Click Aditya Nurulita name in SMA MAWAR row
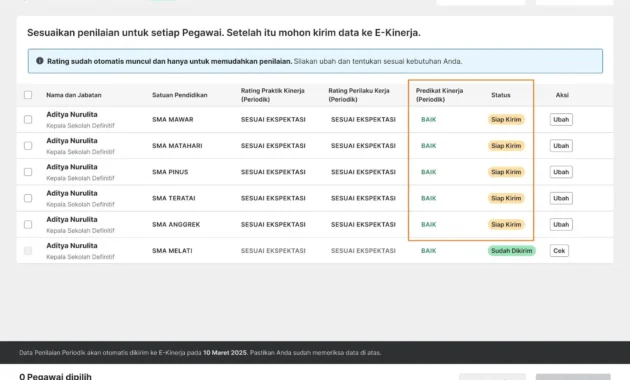 click(x=72, y=114)
